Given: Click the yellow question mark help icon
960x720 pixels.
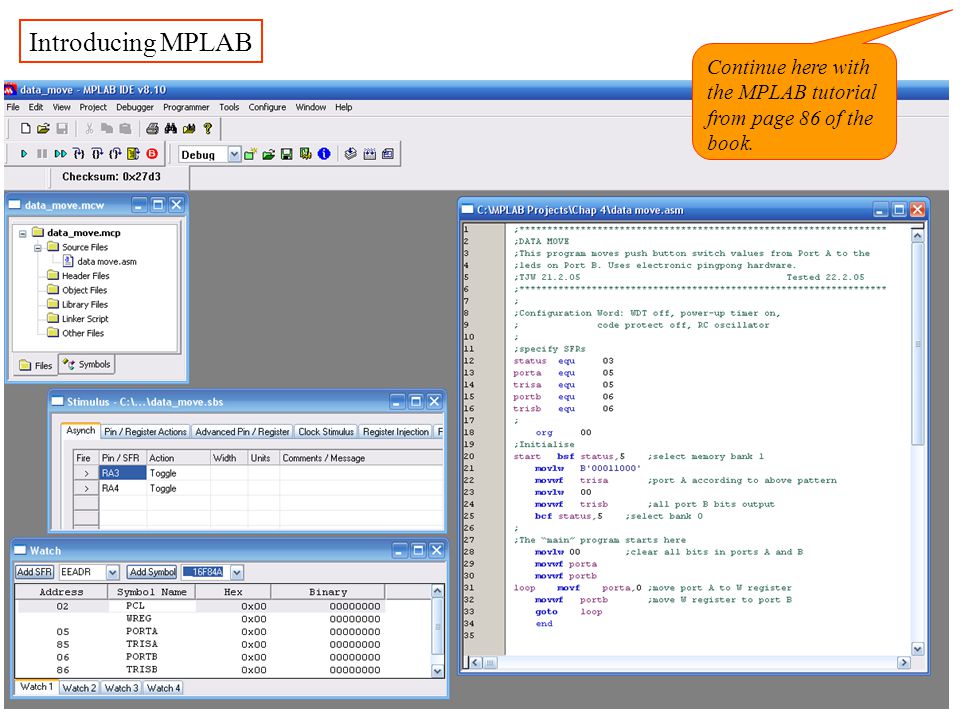Looking at the screenshot, I should tap(208, 129).
